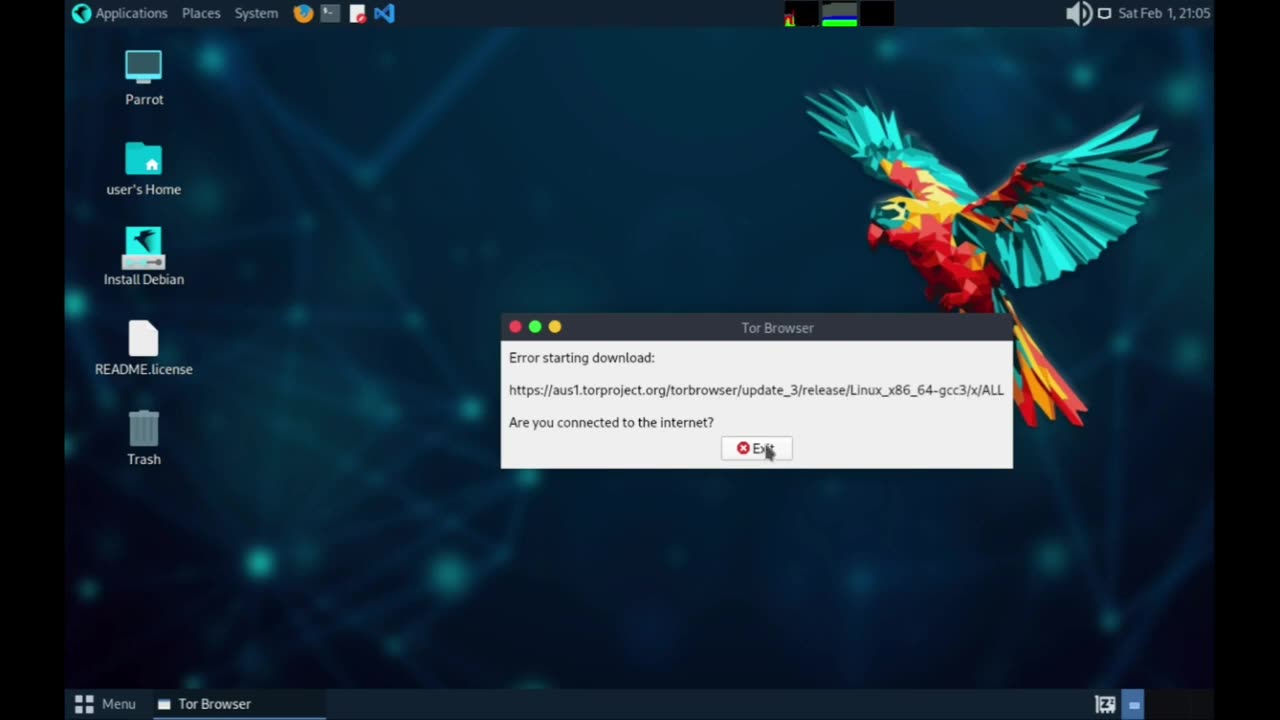
Task: Click the Parrot logo icon in top panel
Action: [81, 13]
